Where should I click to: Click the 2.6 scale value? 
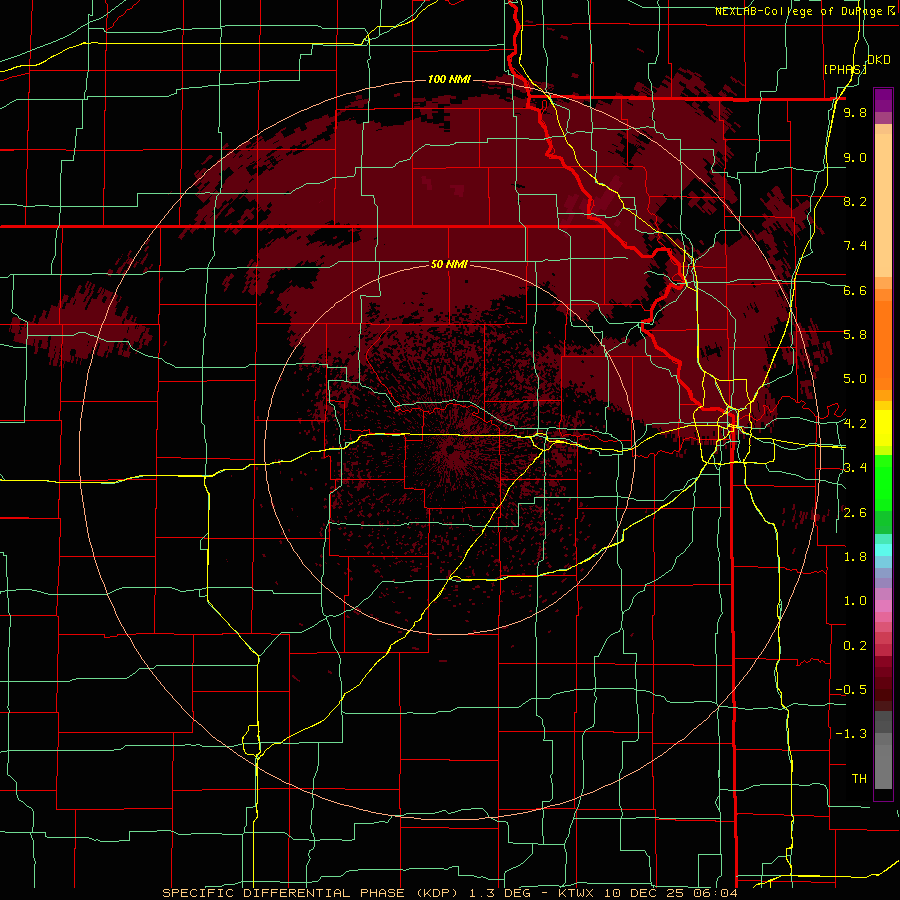[x=855, y=513]
